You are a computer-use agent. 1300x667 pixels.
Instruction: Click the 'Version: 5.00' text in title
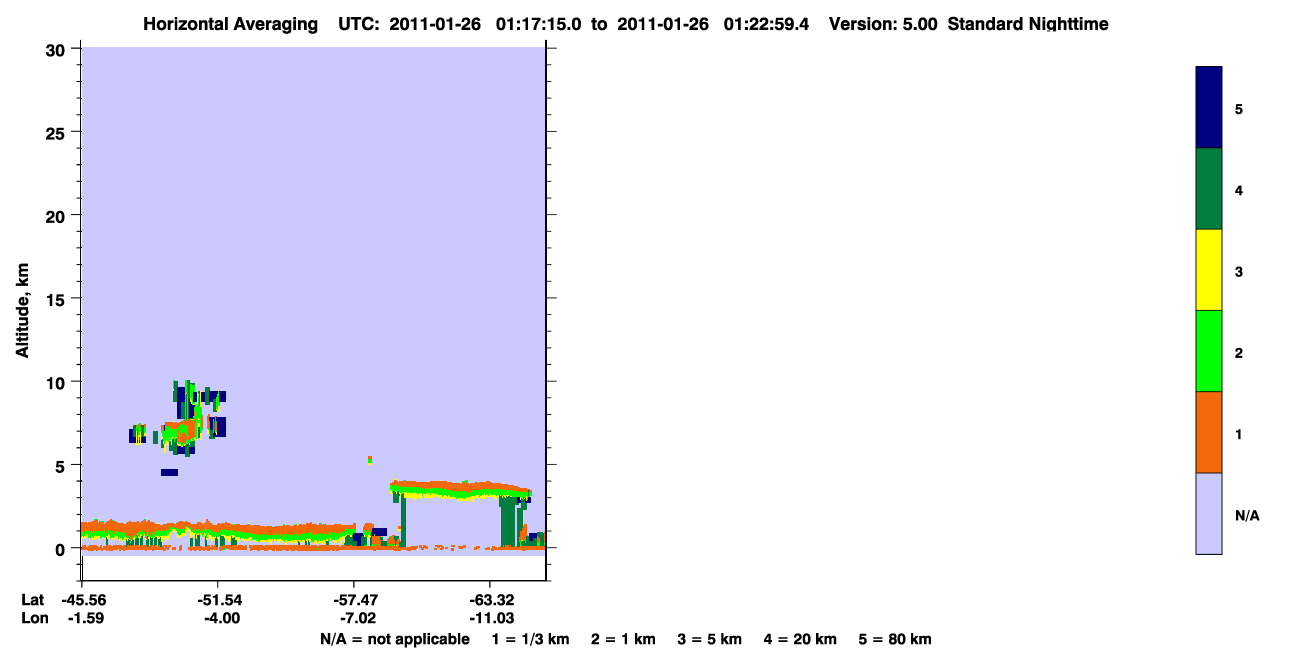(x=883, y=24)
